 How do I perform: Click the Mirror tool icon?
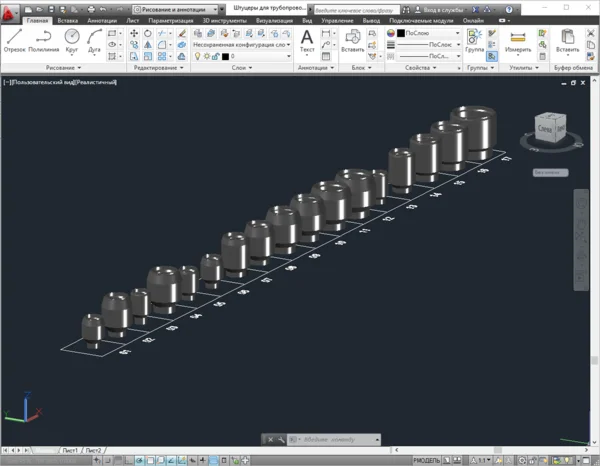(x=148, y=45)
